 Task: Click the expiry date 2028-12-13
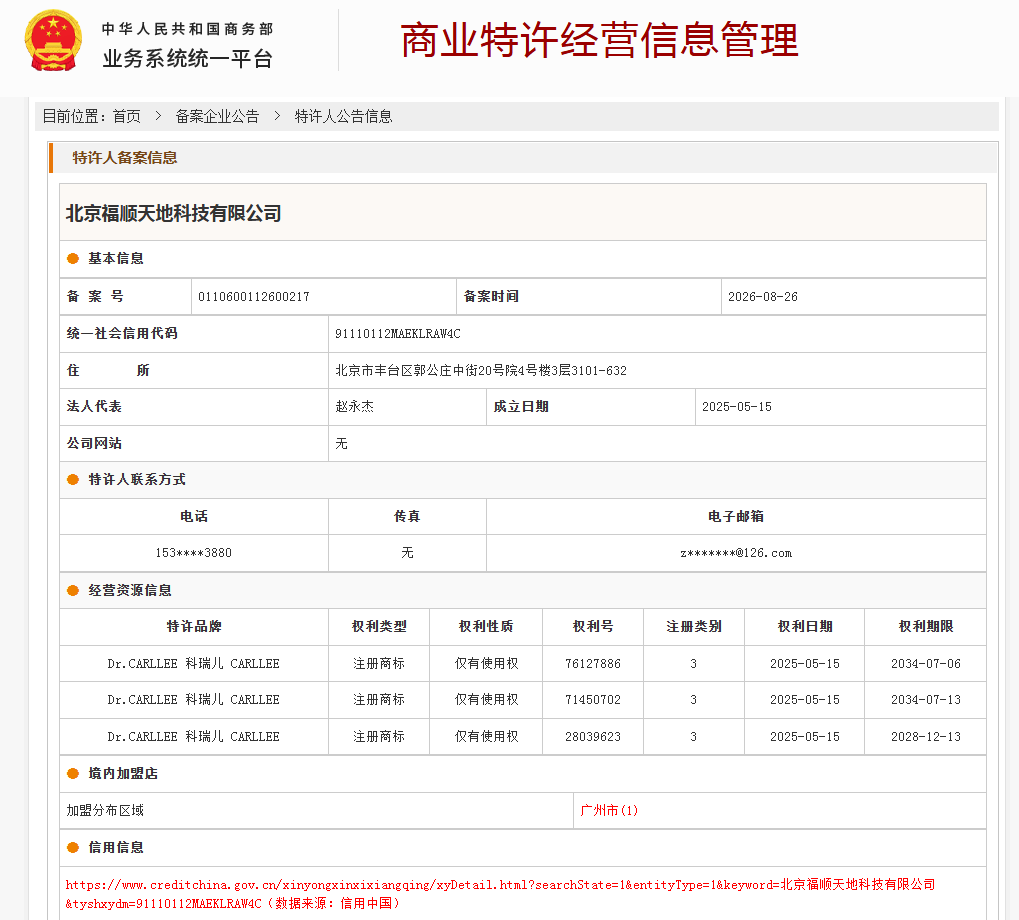(x=925, y=737)
